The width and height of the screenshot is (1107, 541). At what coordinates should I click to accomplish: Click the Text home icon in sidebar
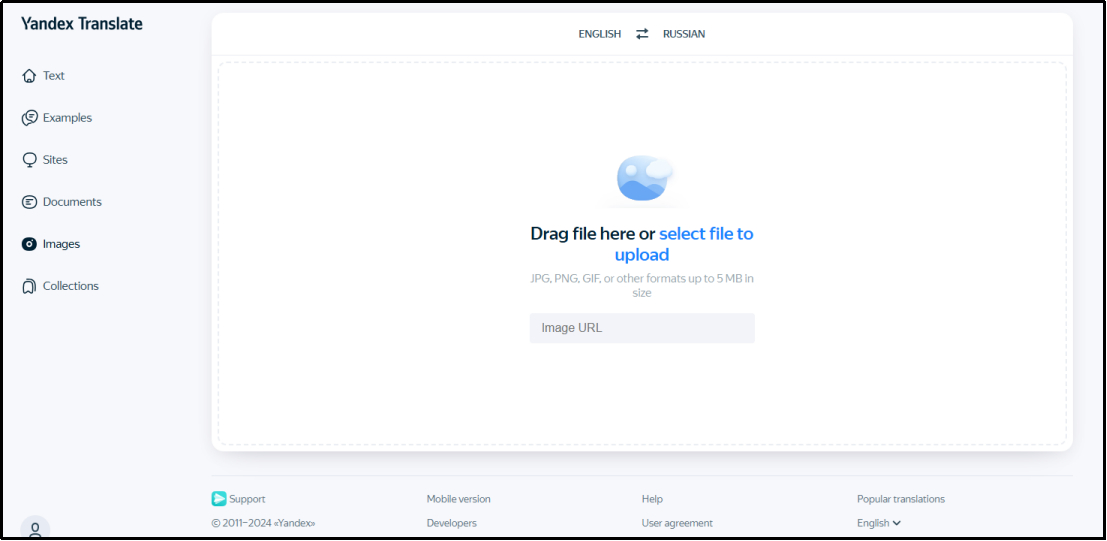[29, 76]
